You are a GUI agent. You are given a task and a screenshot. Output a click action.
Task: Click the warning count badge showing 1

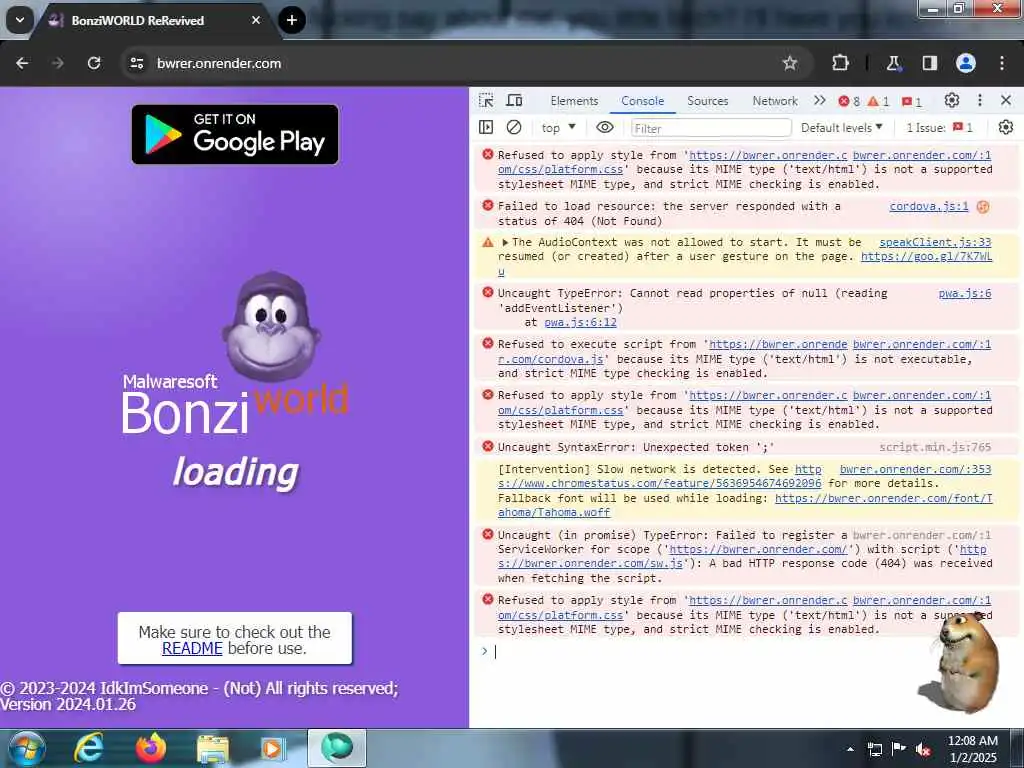[x=878, y=101]
